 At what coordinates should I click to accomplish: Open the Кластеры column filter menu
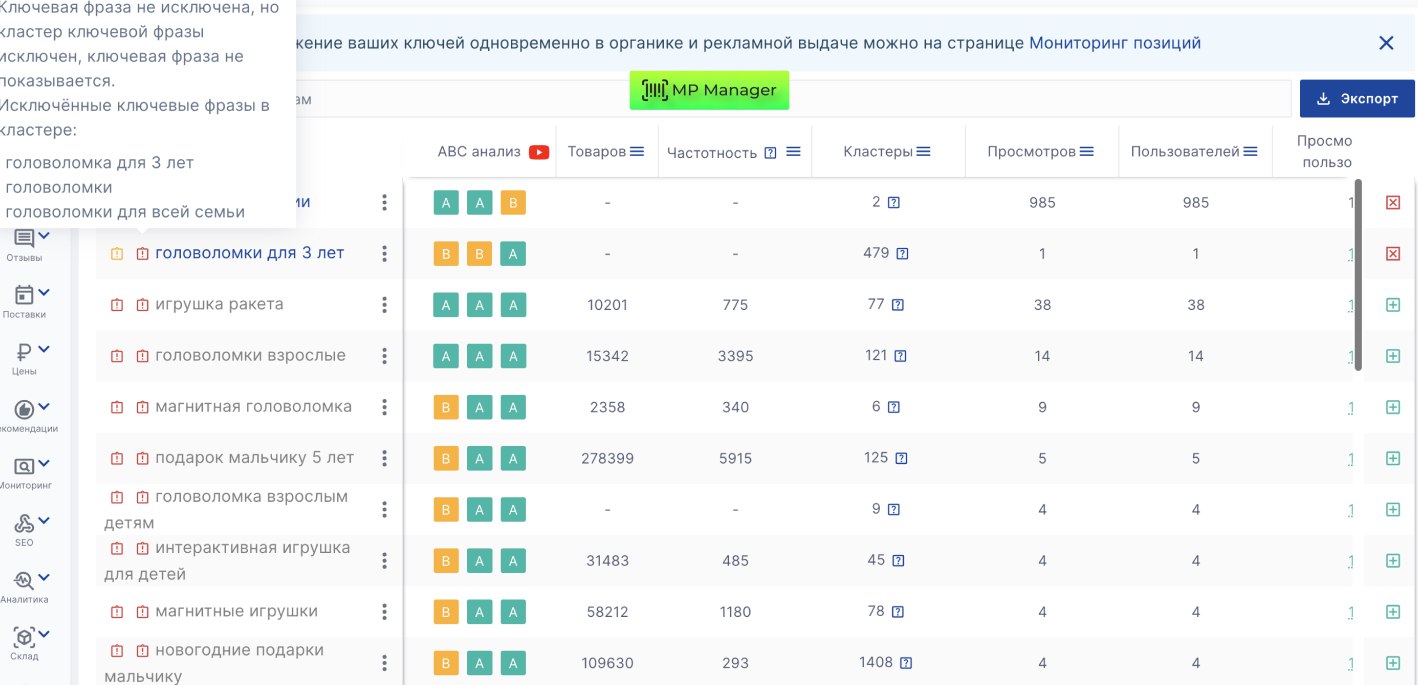point(923,152)
